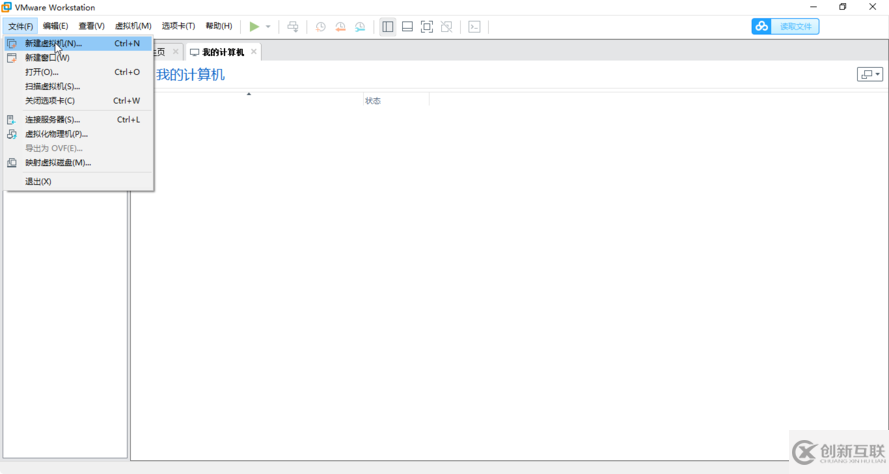889x474 pixels.
Task: Choose 打开(O)... from file menu
Action: (78, 72)
